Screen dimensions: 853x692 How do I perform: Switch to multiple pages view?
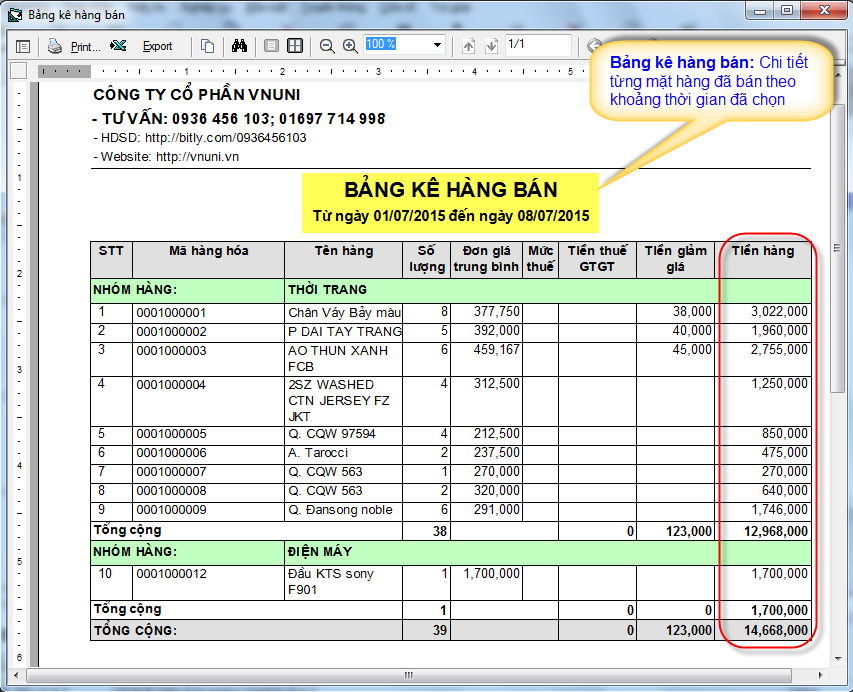coord(295,46)
